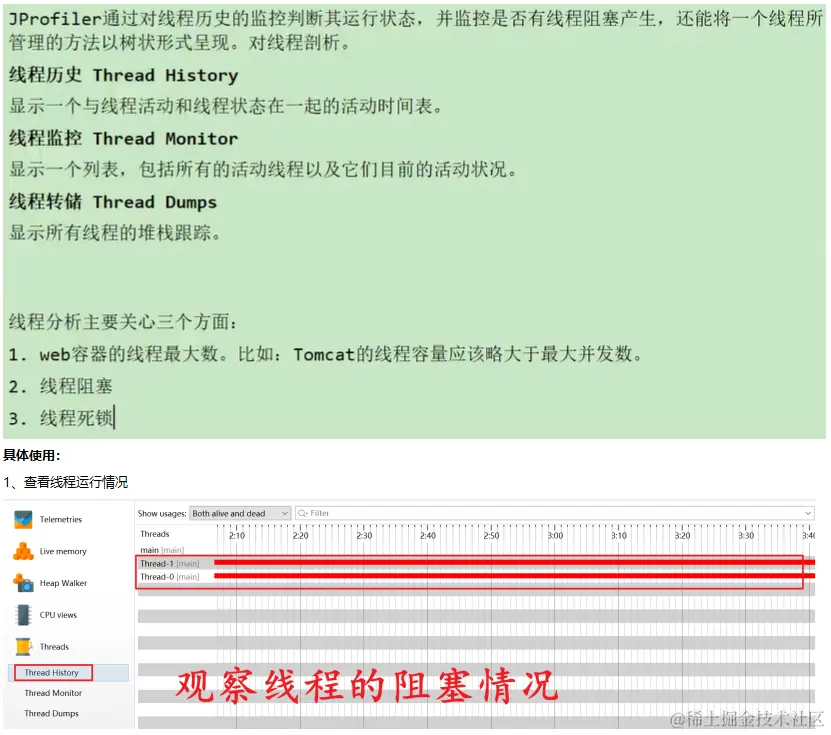Image resolution: width=831 pixels, height=735 pixels.
Task: Click the '线程转储 Thread Dumps' heading
Action: tap(113, 202)
